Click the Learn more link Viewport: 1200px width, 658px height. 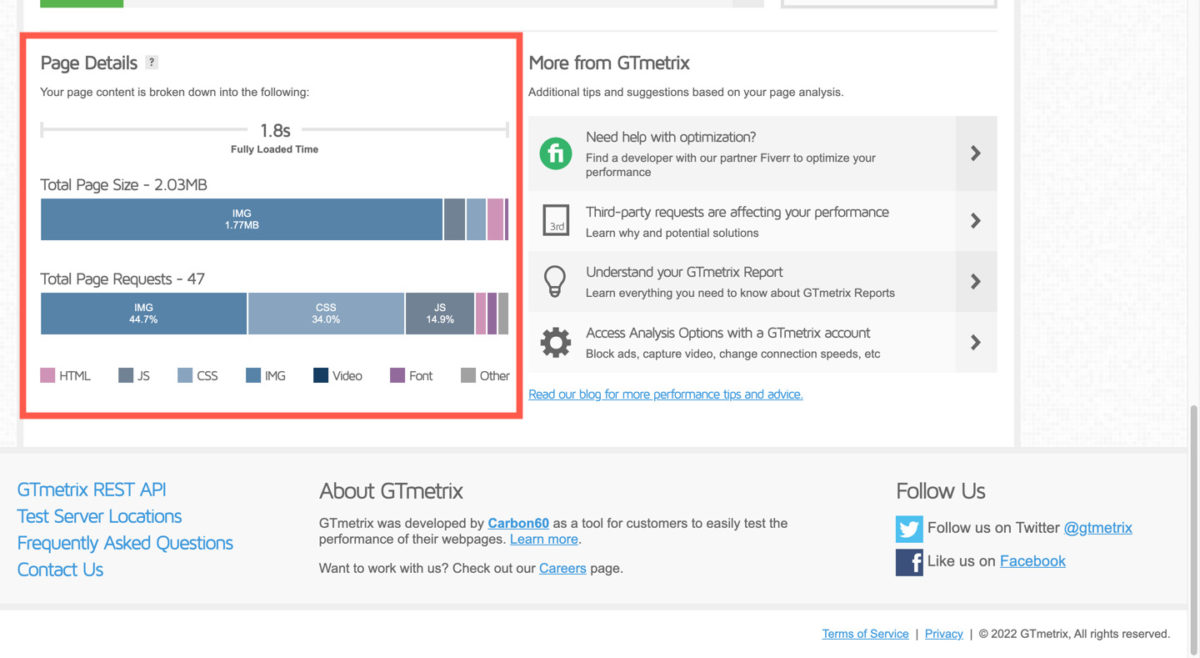pos(544,539)
